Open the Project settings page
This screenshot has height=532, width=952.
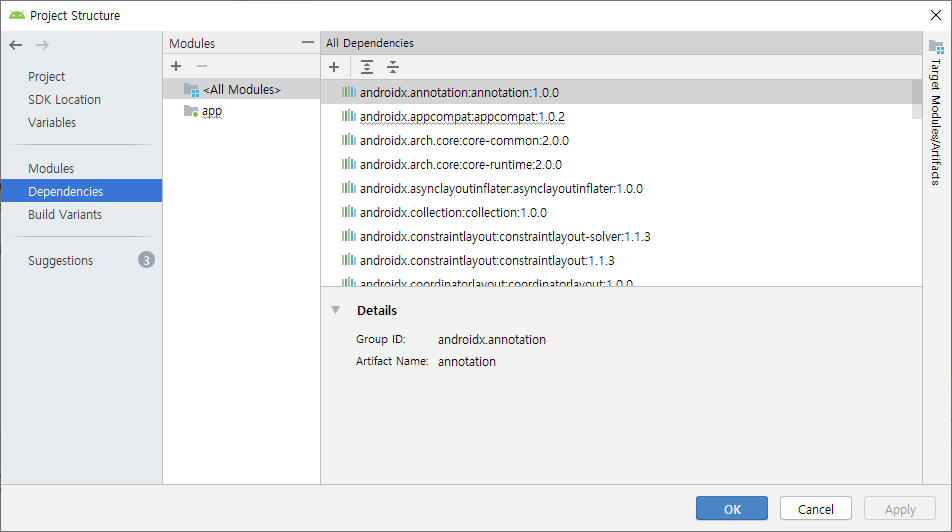point(47,77)
